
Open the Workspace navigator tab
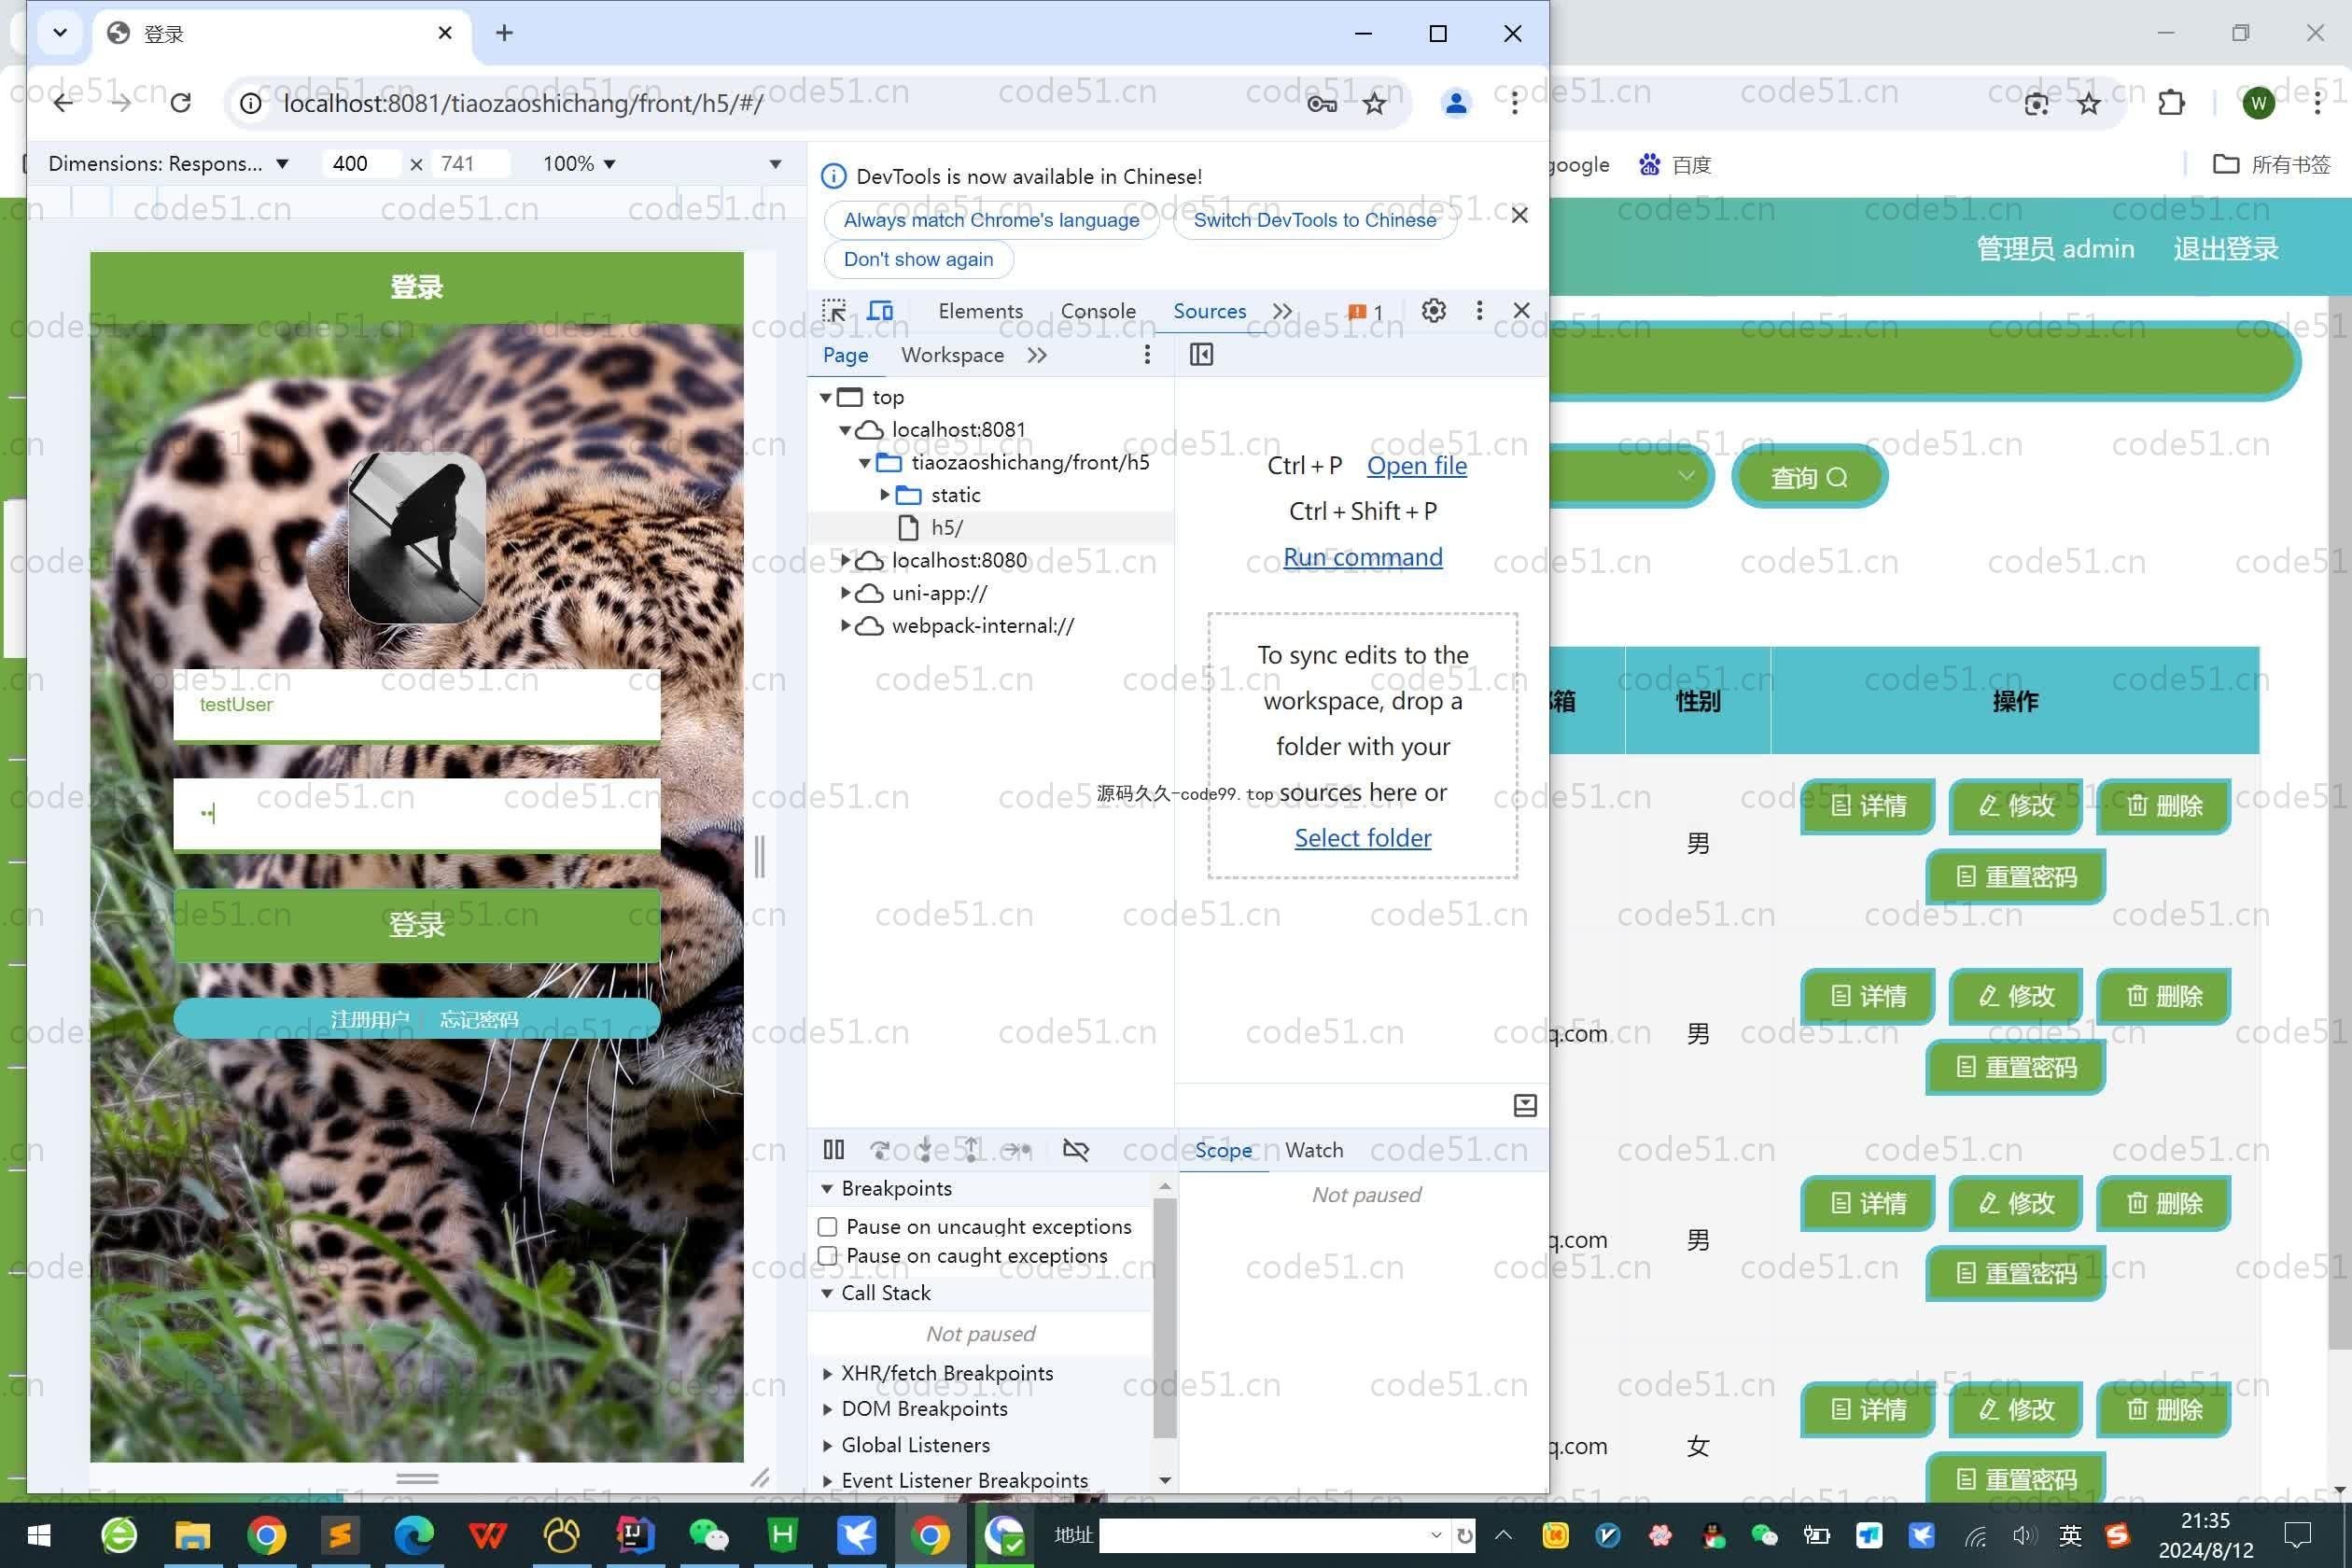(952, 355)
